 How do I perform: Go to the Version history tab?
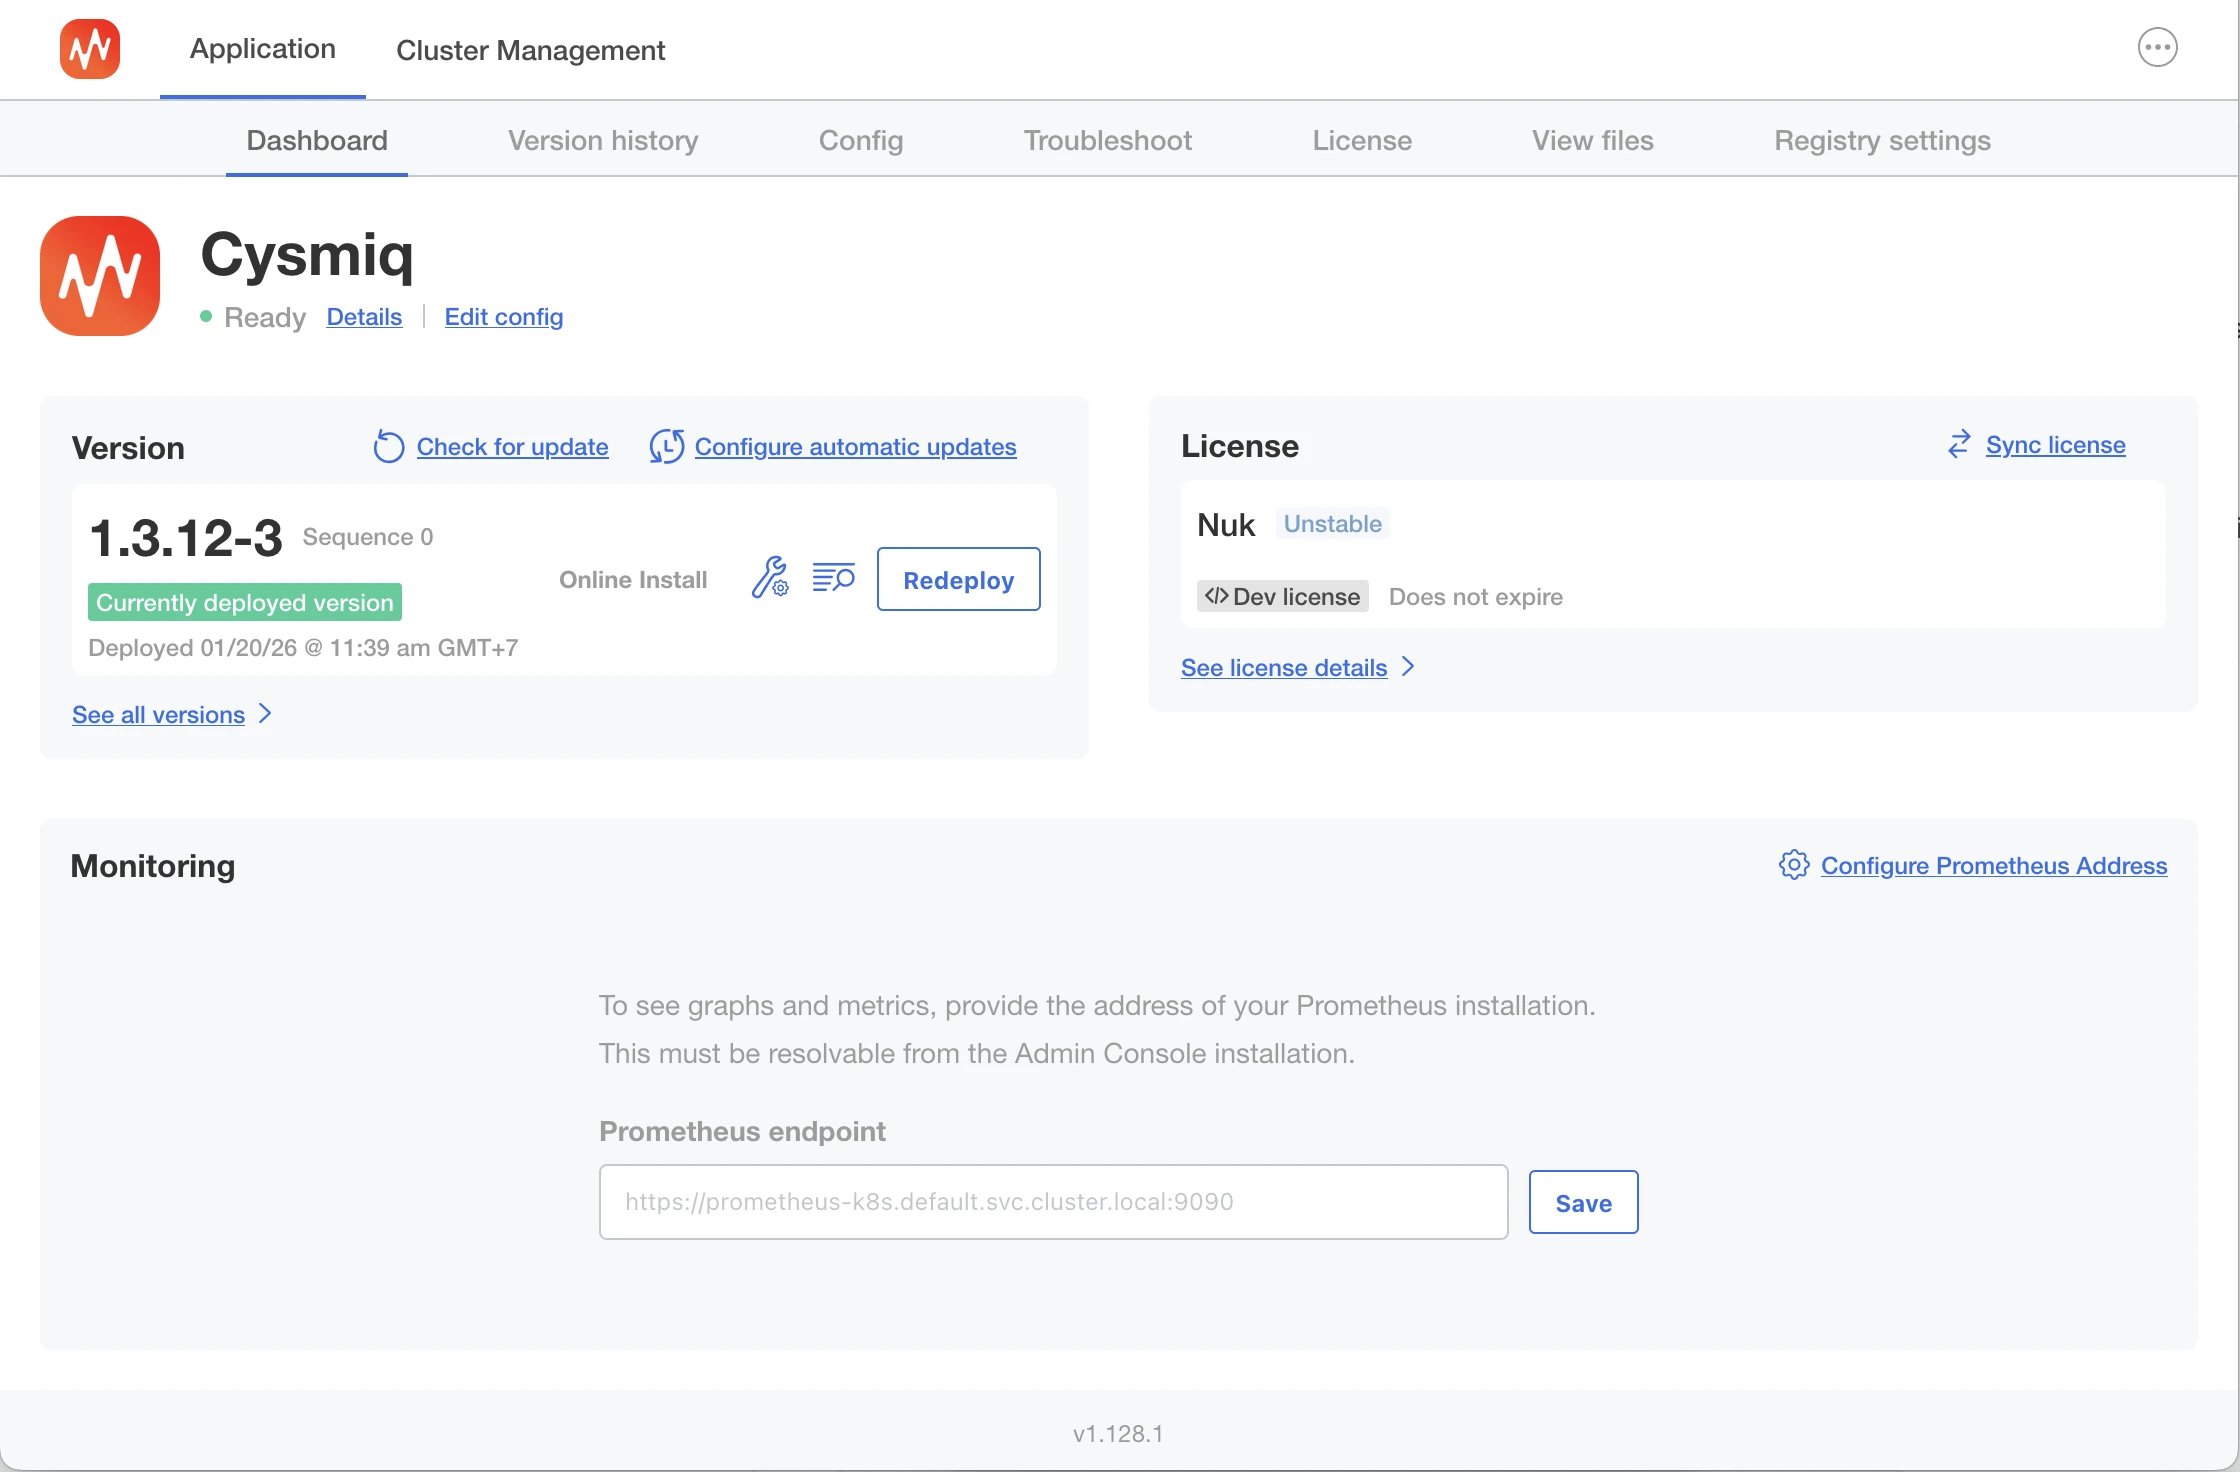(x=603, y=140)
